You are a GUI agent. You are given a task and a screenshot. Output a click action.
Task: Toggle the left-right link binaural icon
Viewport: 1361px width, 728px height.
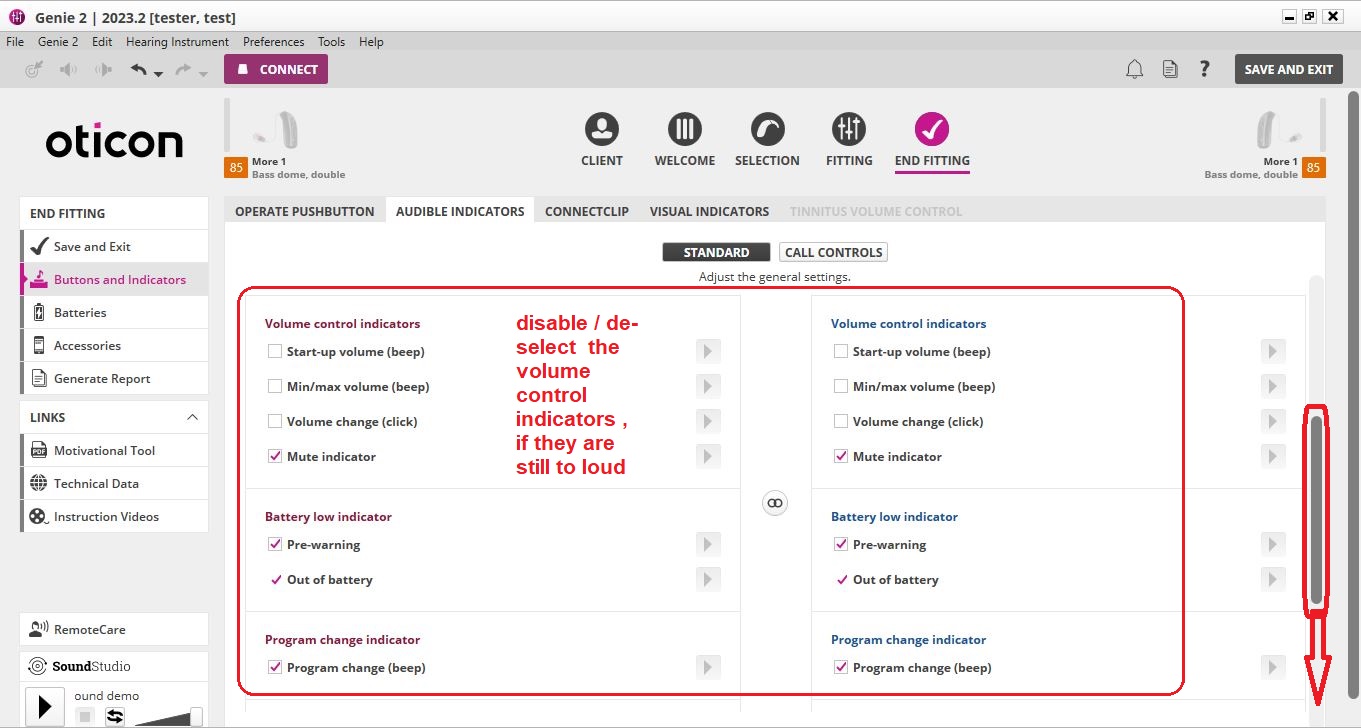(775, 503)
